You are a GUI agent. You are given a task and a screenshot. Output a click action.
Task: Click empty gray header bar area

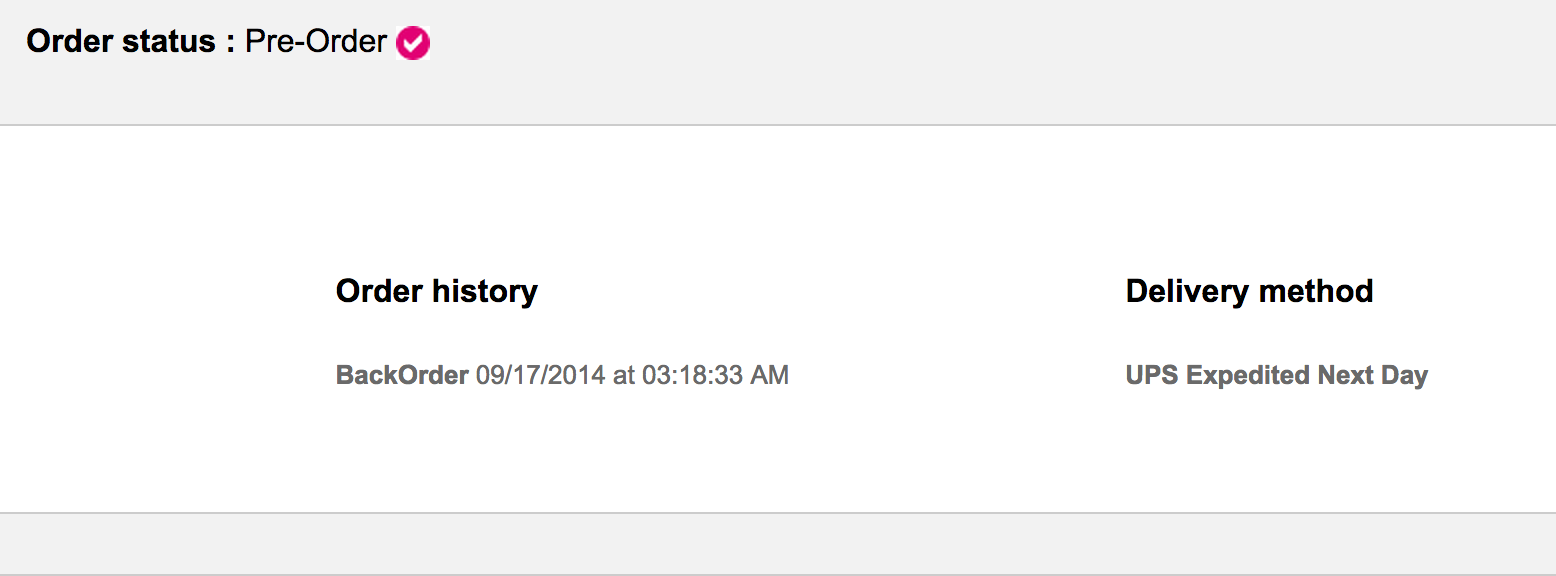(900, 60)
